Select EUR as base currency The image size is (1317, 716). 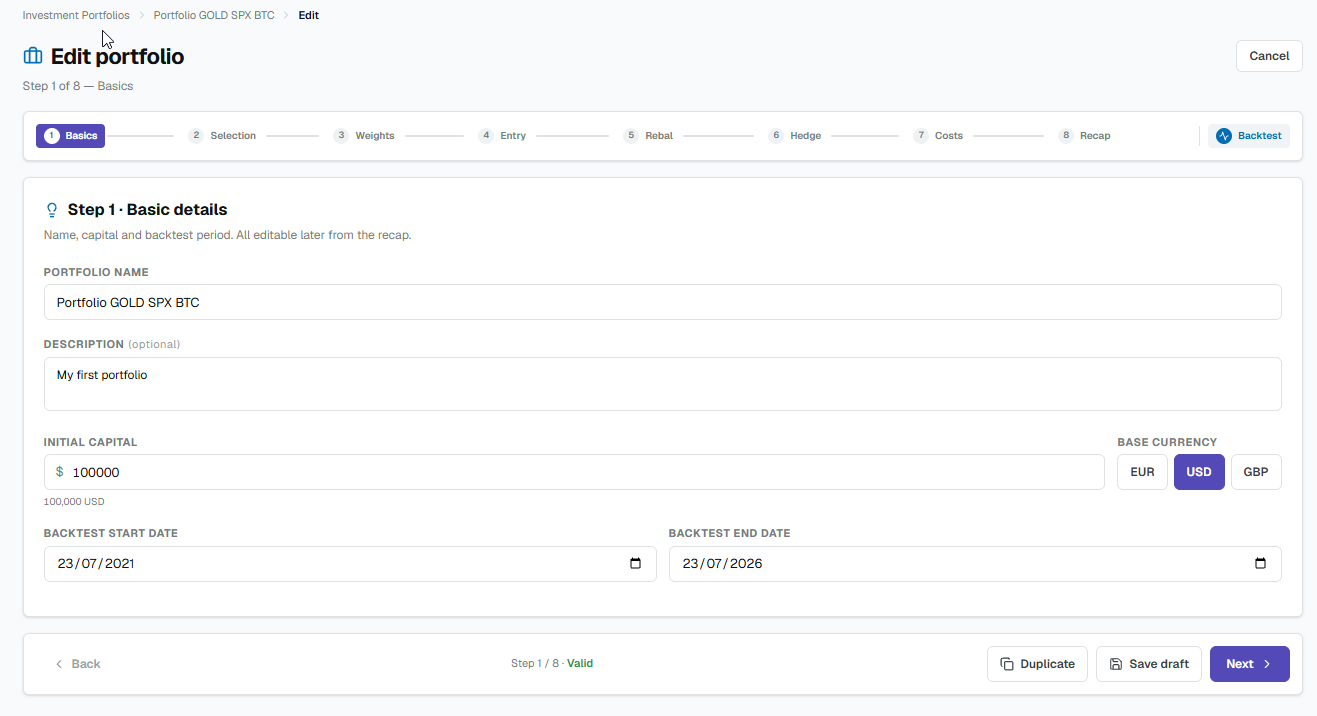tap(1142, 472)
